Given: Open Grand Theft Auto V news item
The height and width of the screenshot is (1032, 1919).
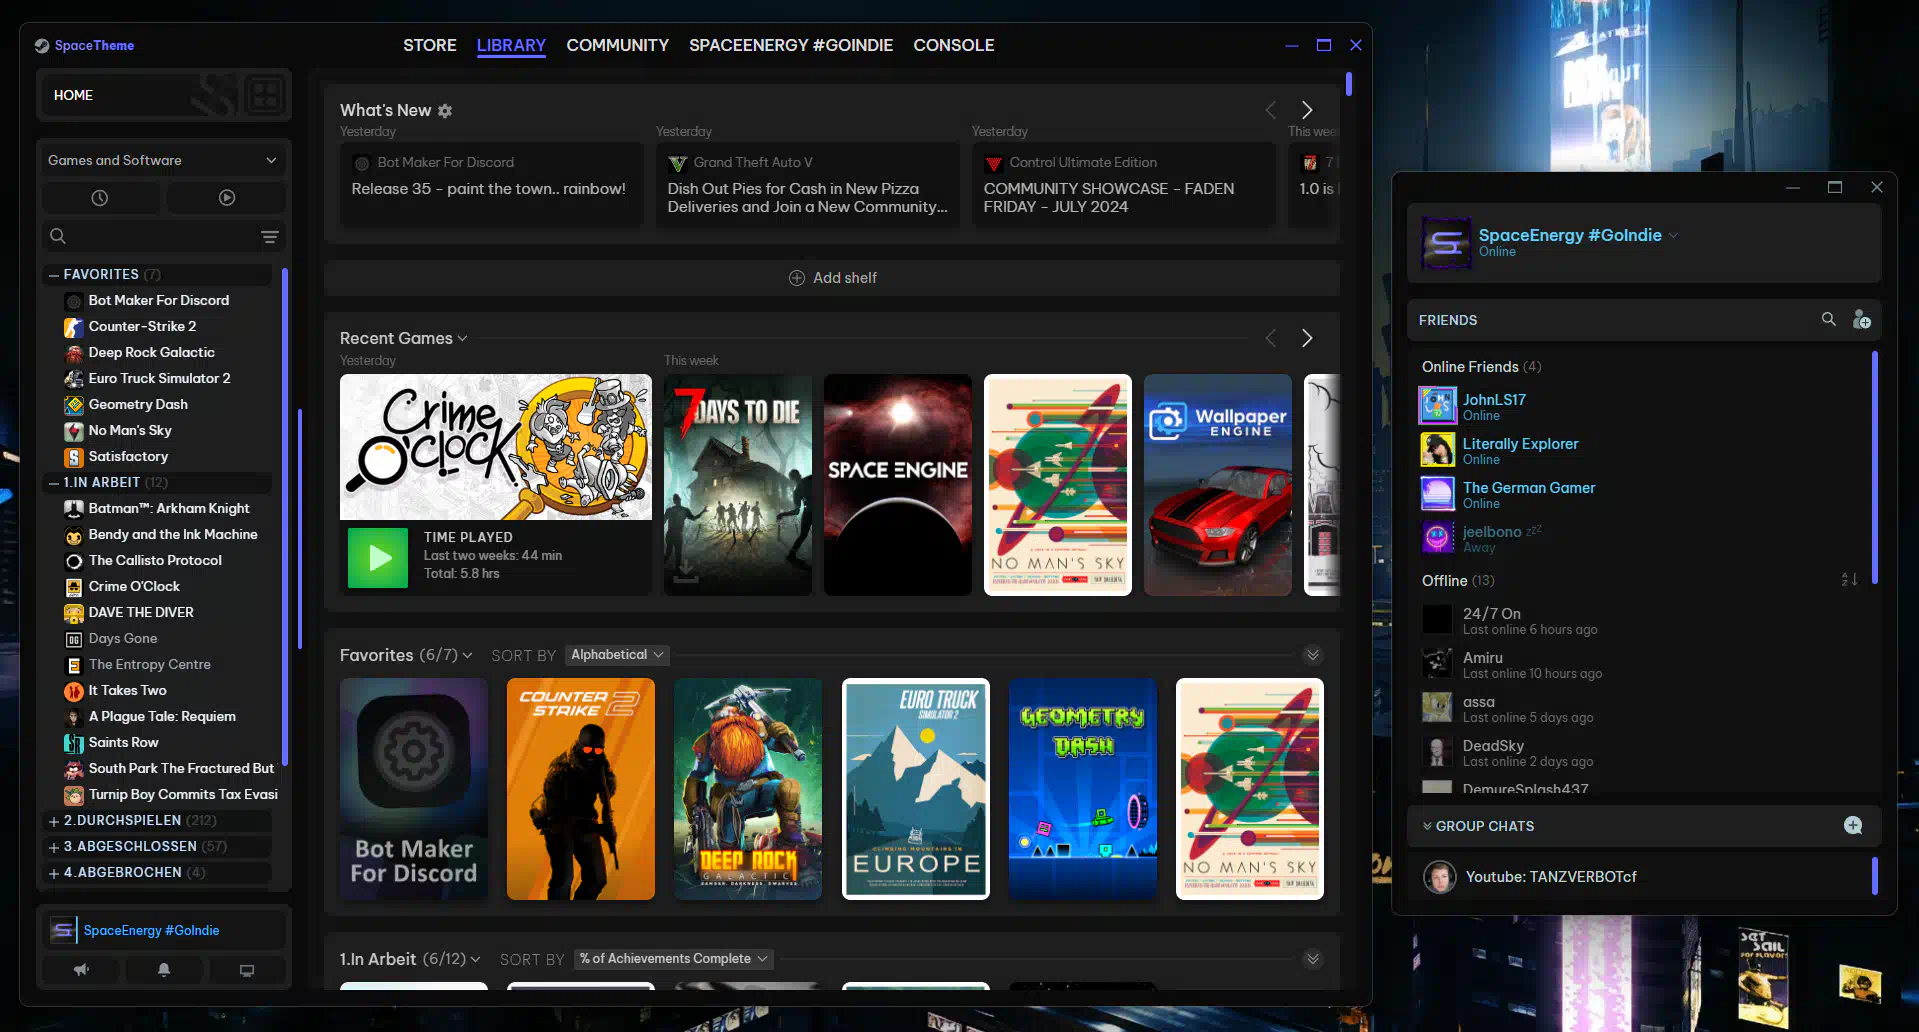Looking at the screenshot, I should tap(807, 185).
